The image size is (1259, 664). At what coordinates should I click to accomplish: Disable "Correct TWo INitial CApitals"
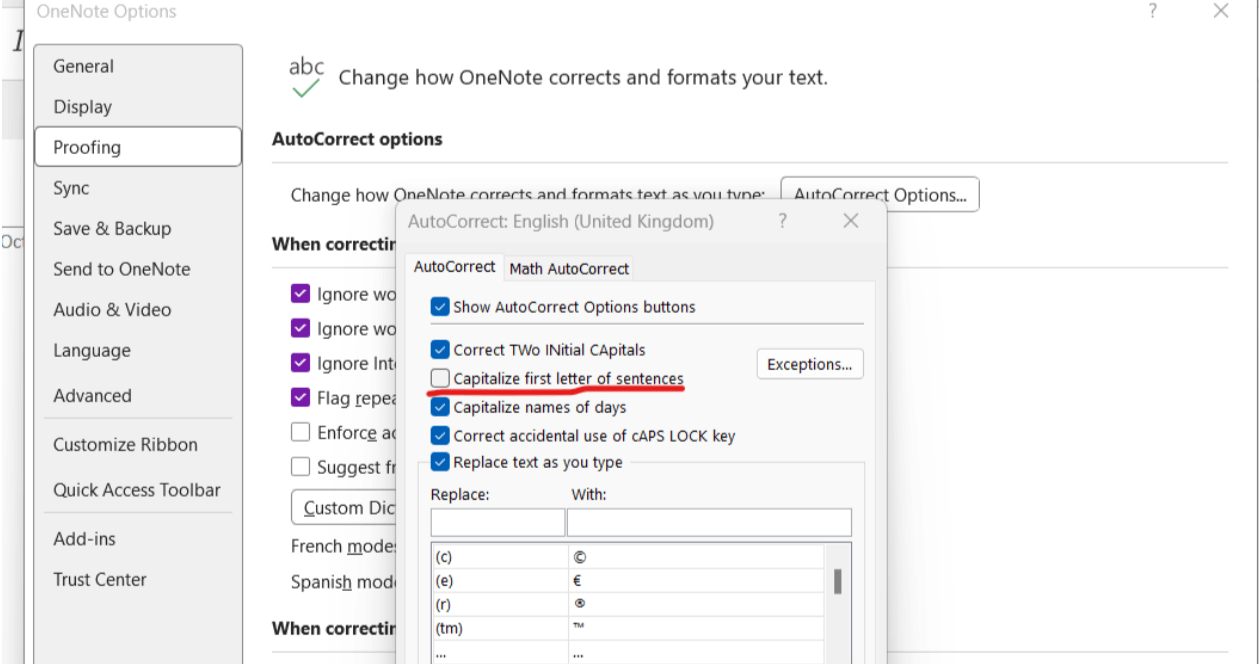click(439, 350)
